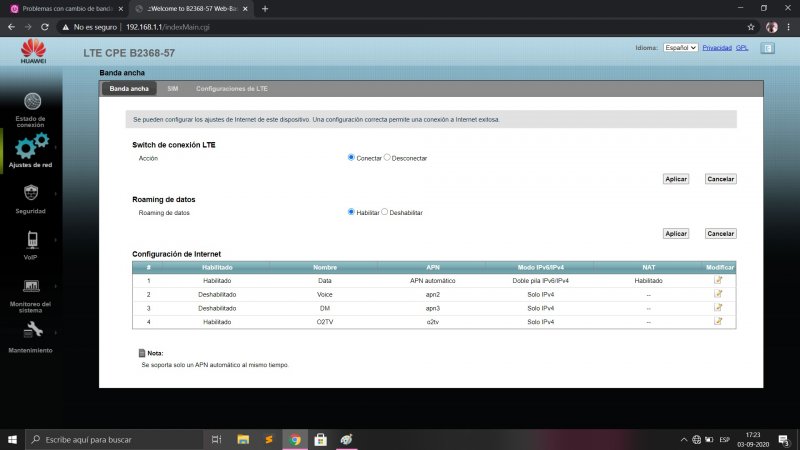Open Chrome three-dot menu
The width and height of the screenshot is (800, 450).
788,27
